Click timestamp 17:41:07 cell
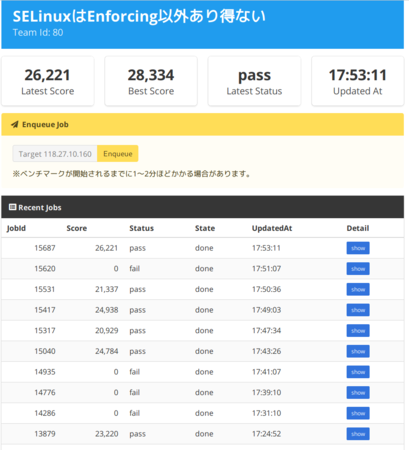 click(266, 372)
